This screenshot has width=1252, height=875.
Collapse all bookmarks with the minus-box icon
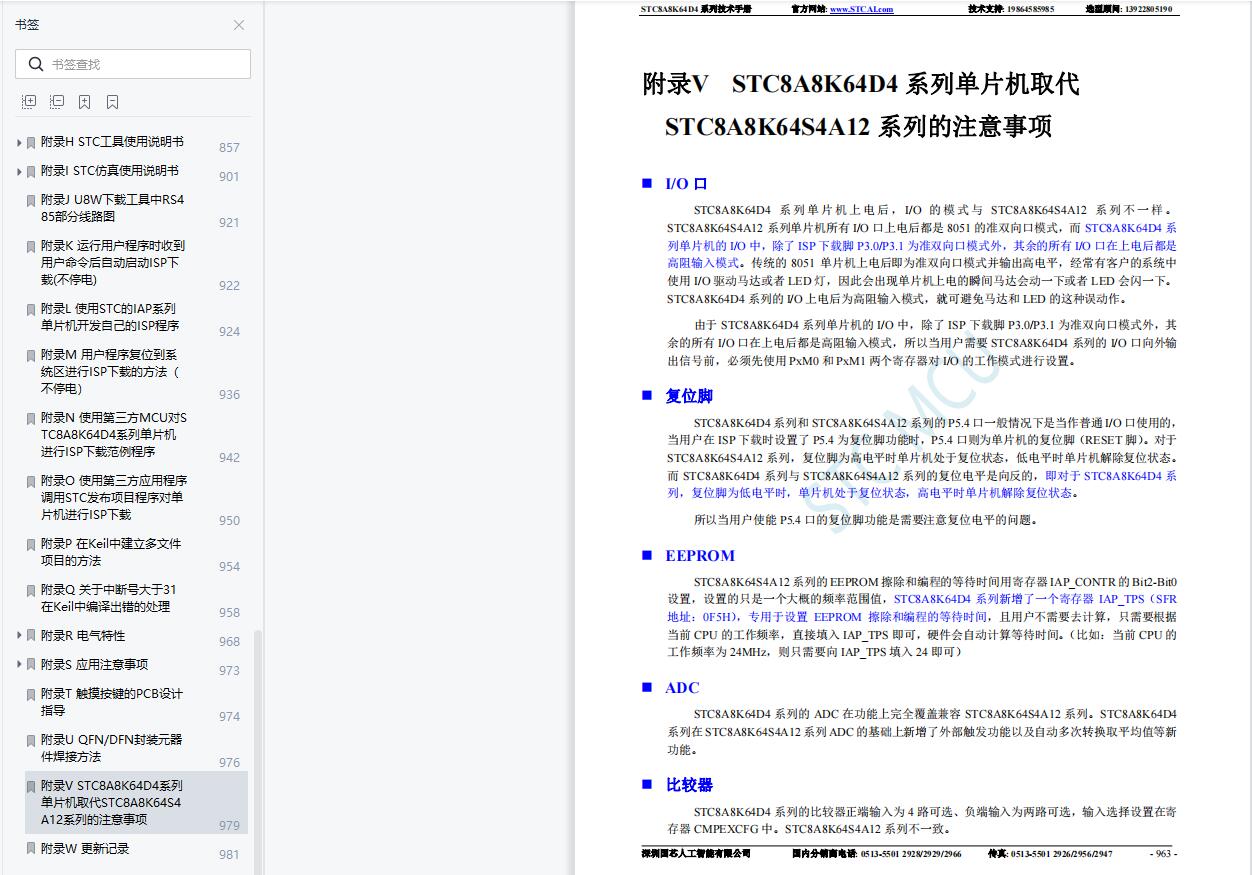[57, 102]
